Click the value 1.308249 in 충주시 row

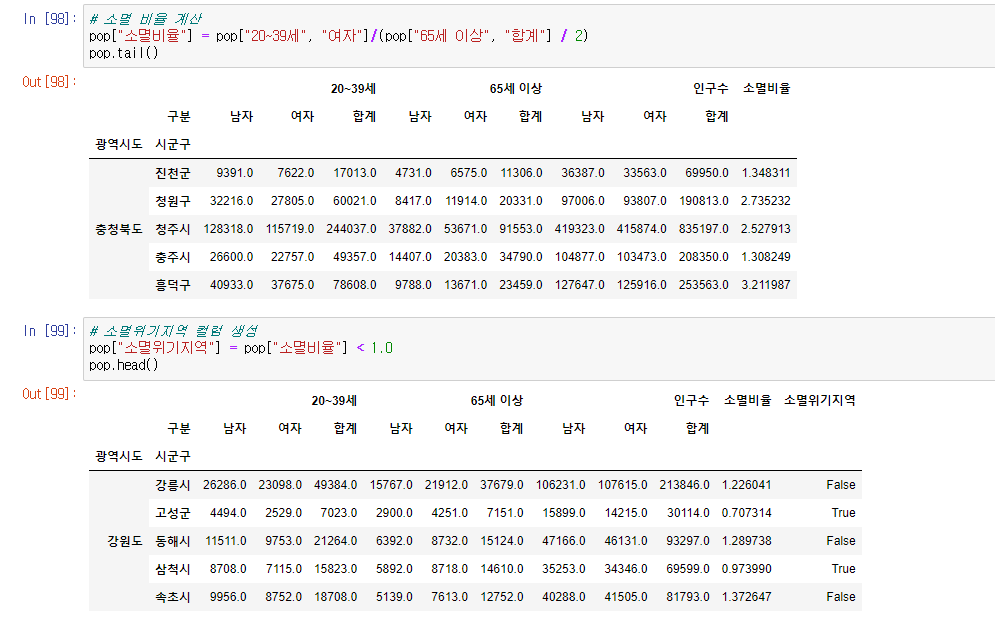[766, 256]
